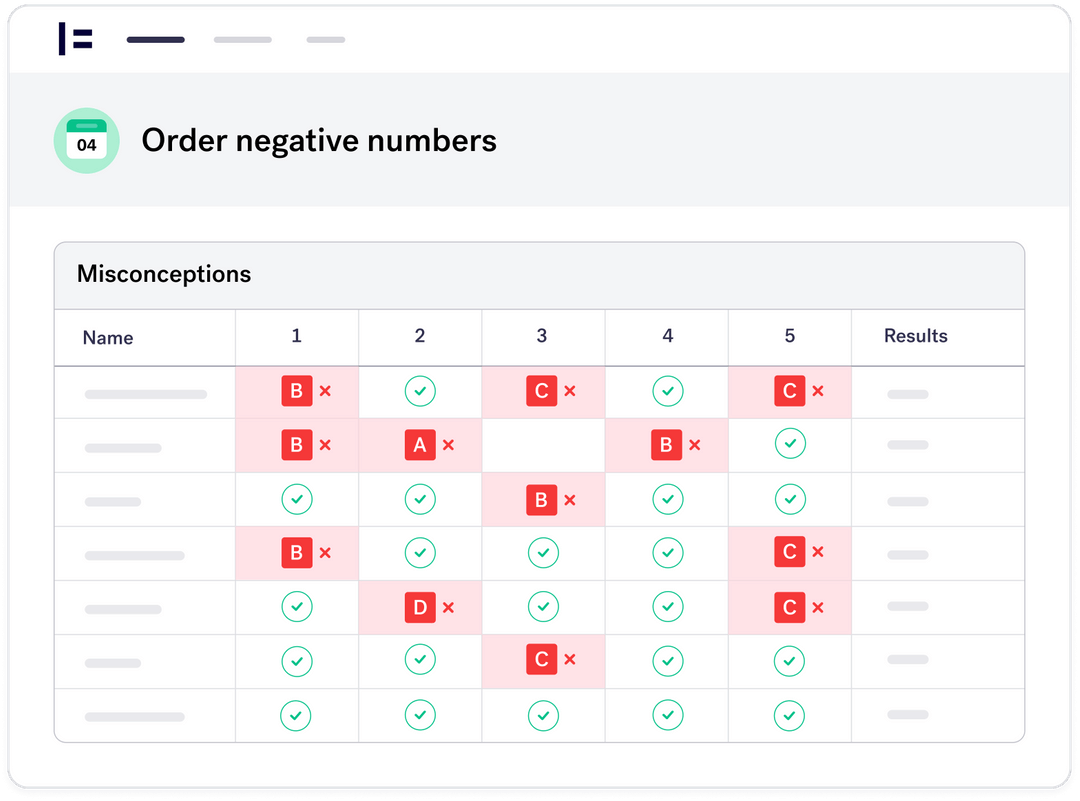Image resolution: width=1080 pixels, height=801 pixels.
Task: Click the red D badge in column 2
Action: pos(420,607)
